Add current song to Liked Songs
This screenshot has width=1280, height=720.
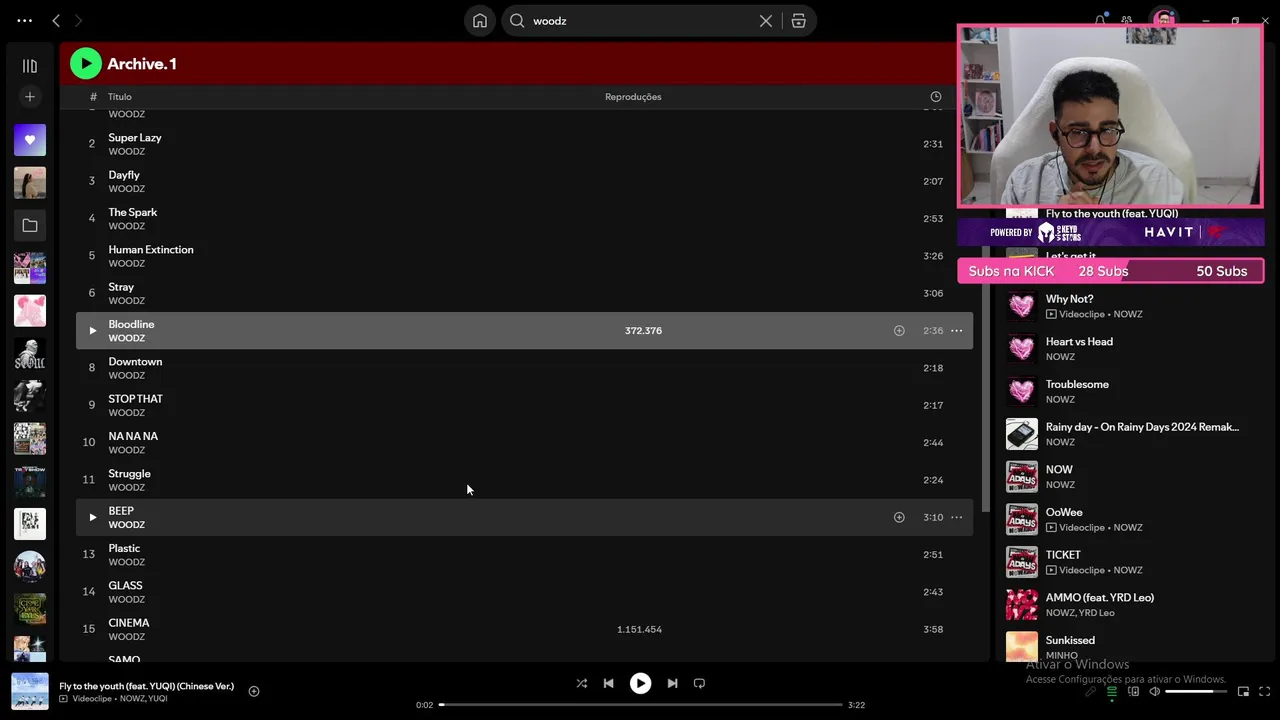tap(254, 691)
